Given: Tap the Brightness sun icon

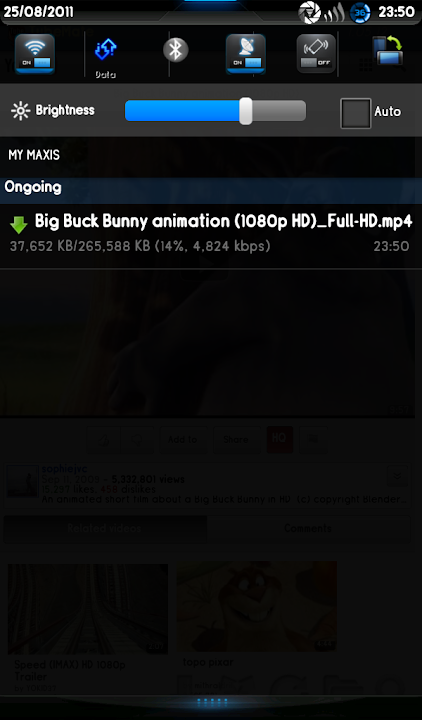Looking at the screenshot, I should pyautogui.click(x=20, y=111).
